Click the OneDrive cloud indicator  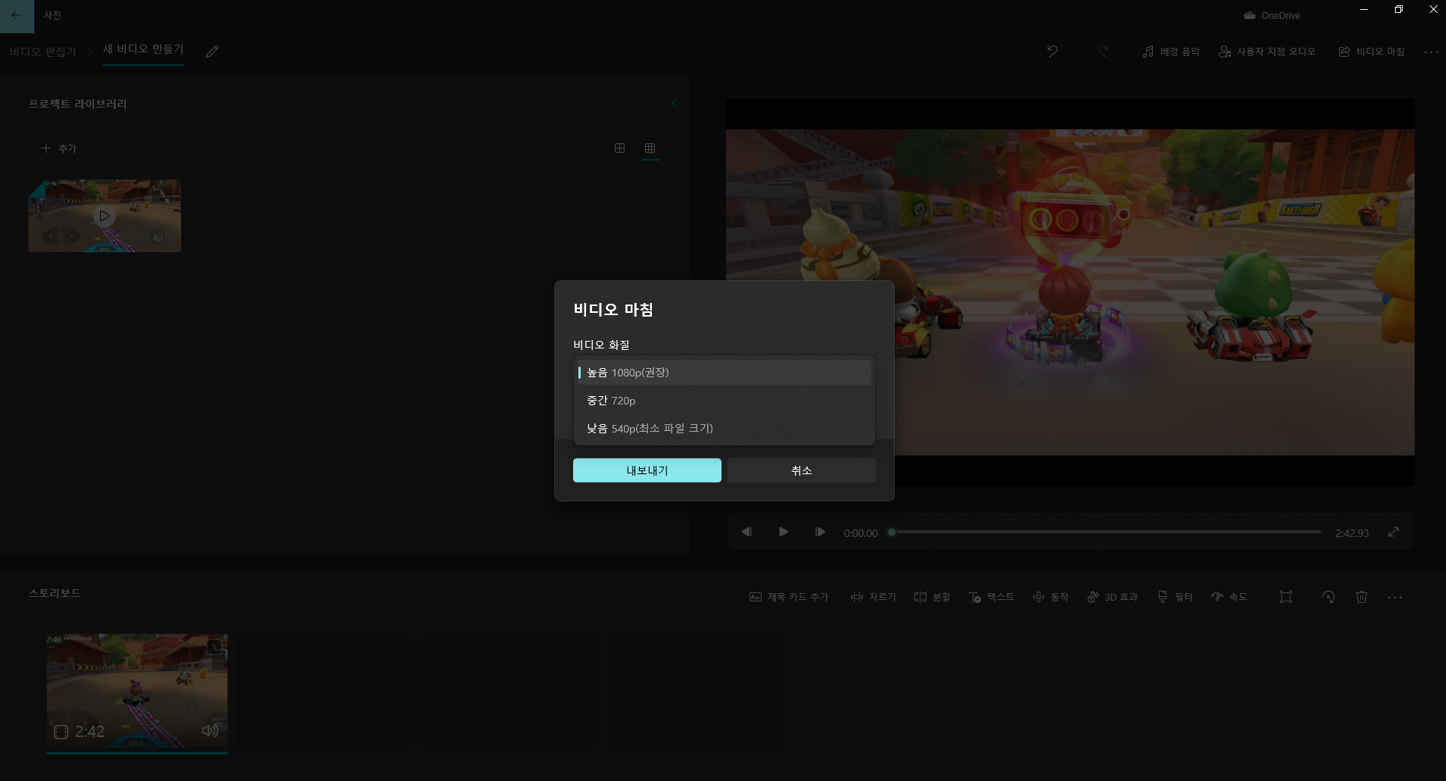pyautogui.click(x=1272, y=16)
